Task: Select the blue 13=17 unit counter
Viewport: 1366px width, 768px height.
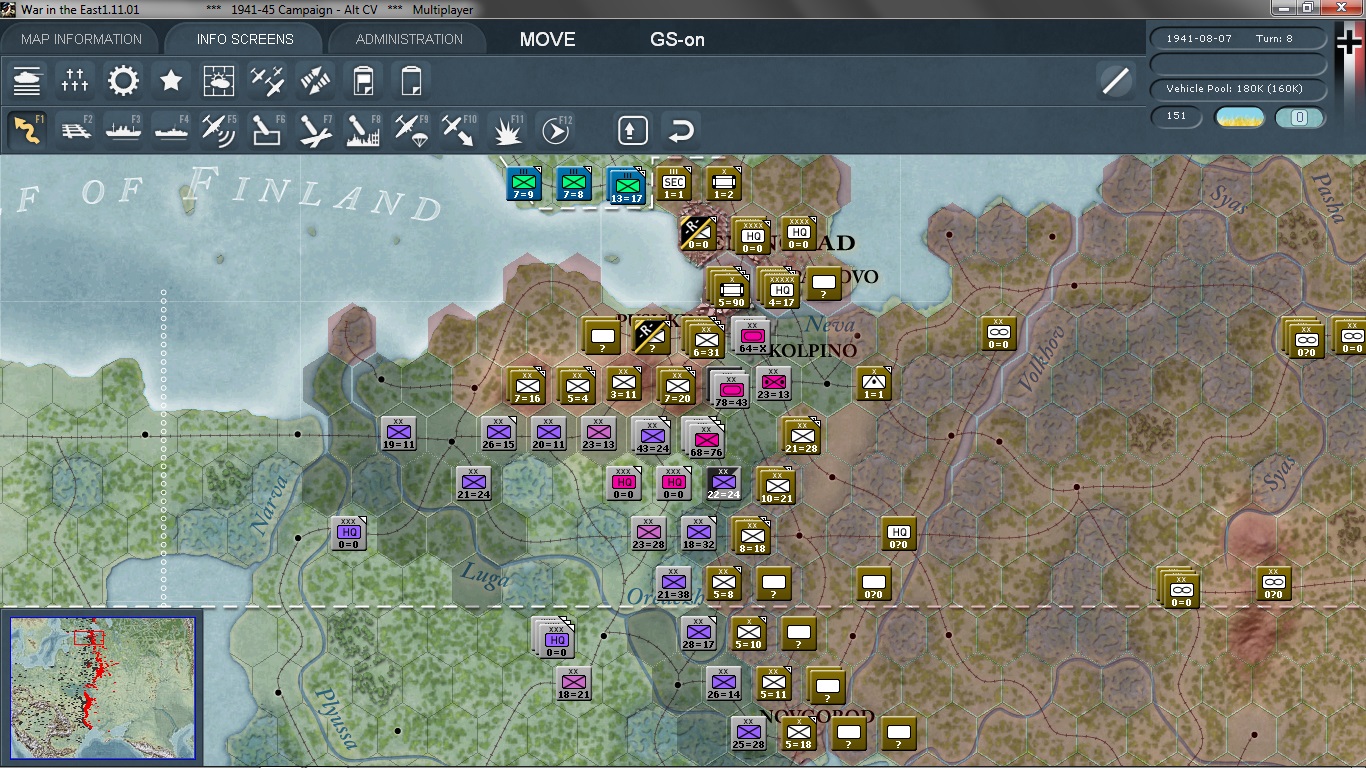Action: [x=626, y=184]
